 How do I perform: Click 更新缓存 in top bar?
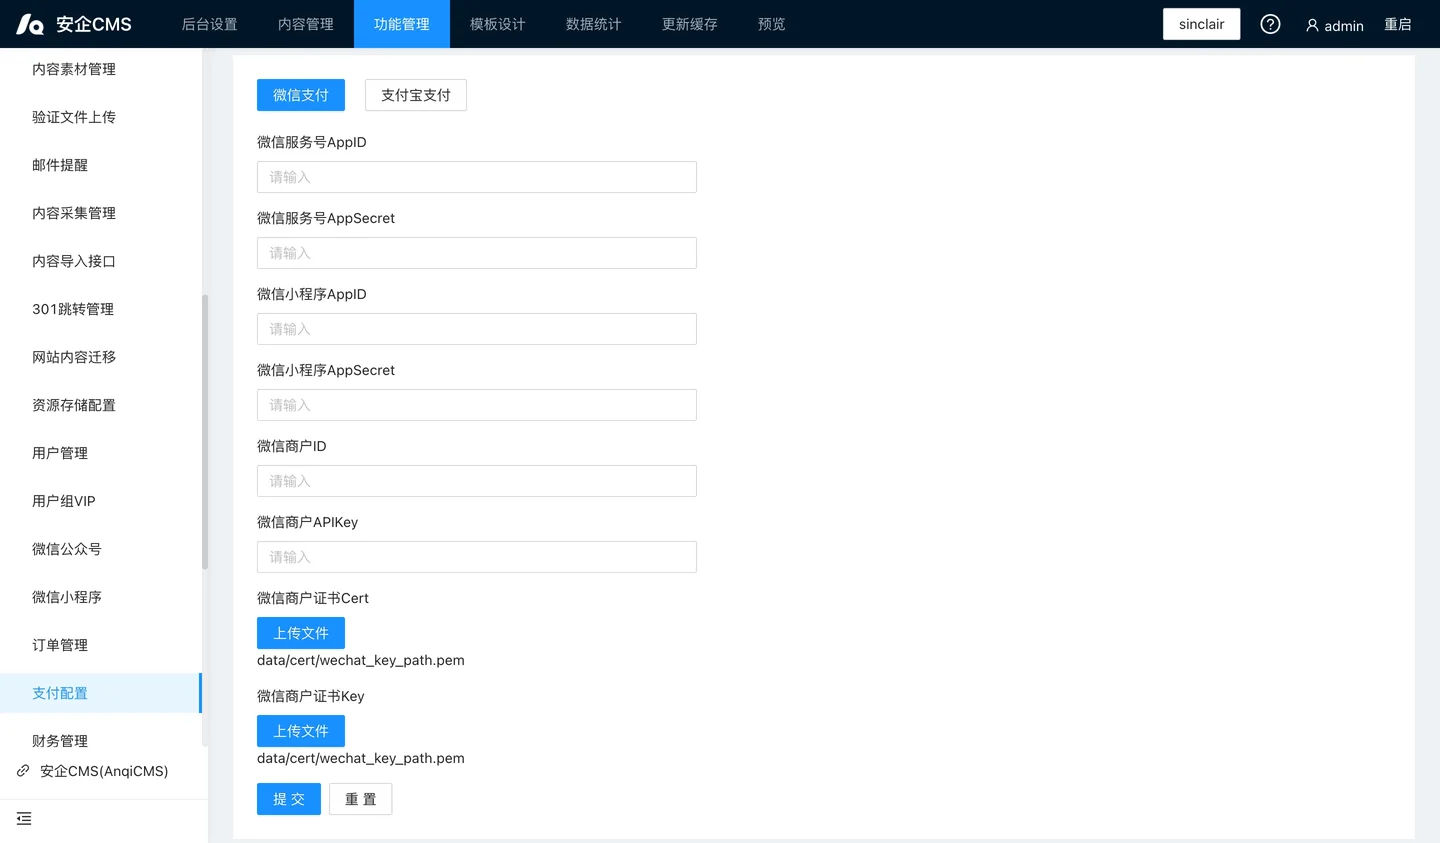(690, 24)
